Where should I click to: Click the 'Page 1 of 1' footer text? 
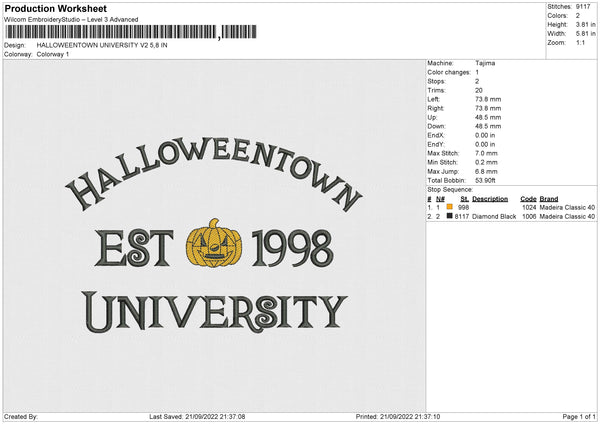[579, 416]
